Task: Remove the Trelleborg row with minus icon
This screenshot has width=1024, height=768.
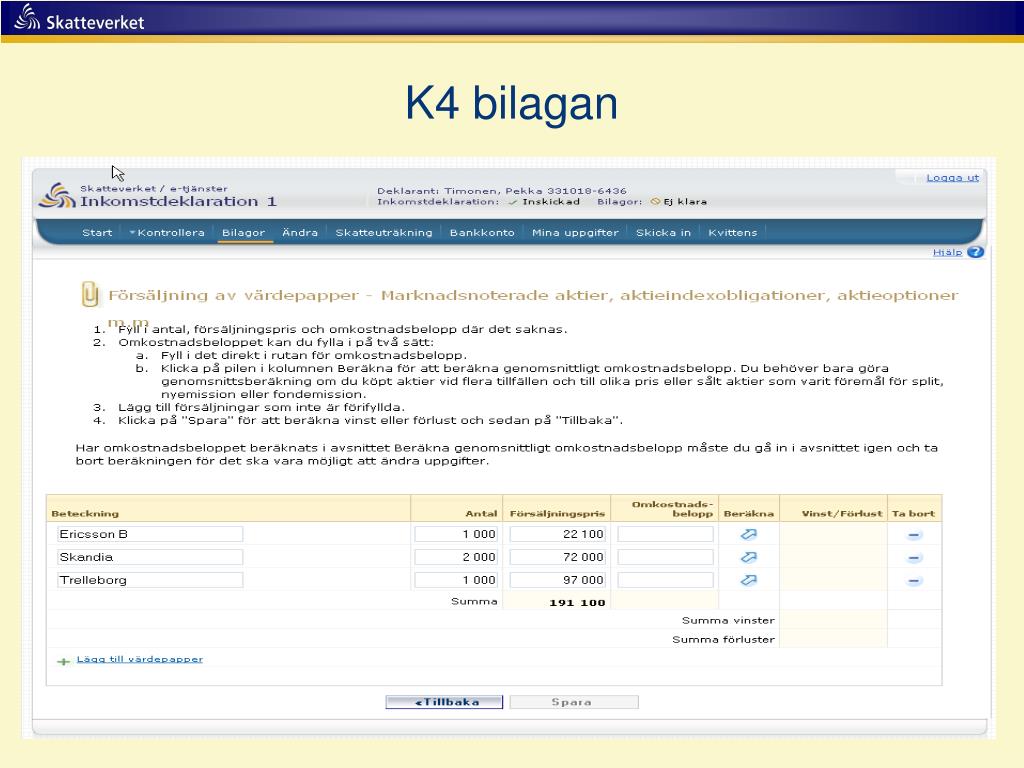Action: [914, 581]
